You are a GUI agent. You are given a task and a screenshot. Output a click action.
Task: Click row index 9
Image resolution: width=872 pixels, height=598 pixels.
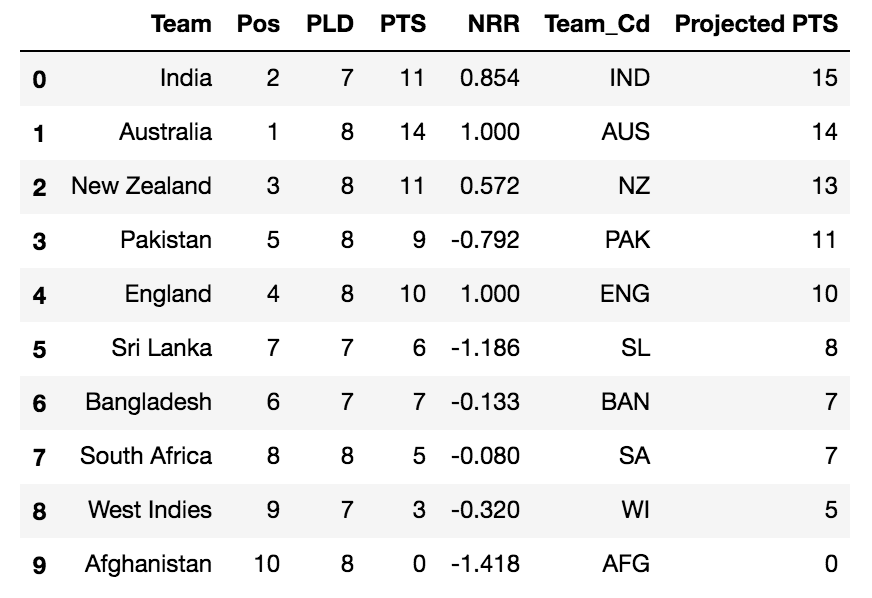tap(39, 565)
